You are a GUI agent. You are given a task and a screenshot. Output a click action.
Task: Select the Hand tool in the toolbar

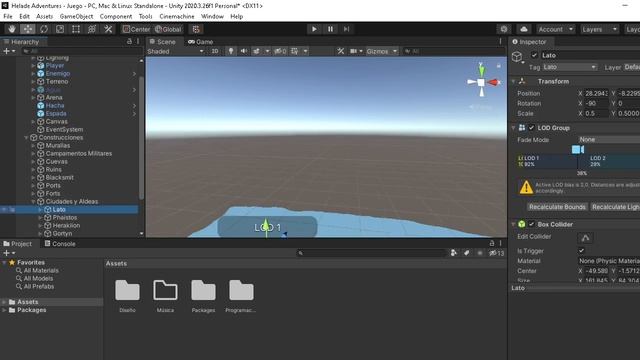tap(12, 29)
